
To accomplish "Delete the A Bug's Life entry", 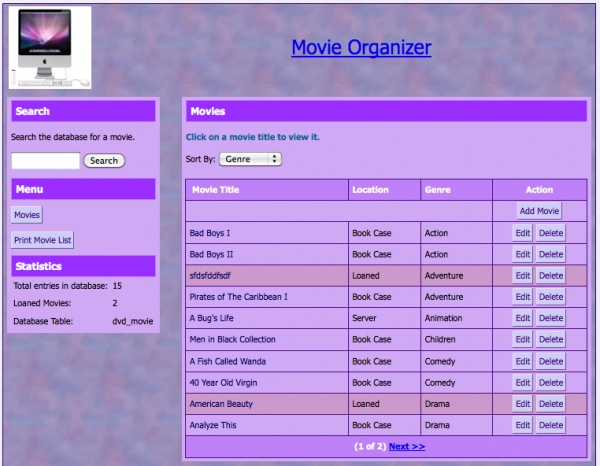I will [x=551, y=318].
